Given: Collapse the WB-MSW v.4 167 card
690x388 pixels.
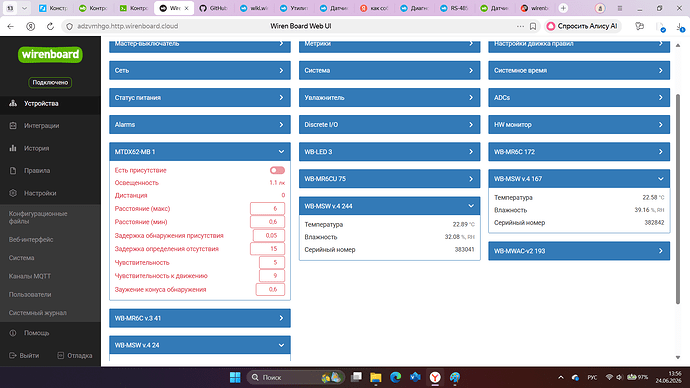Looking at the screenshot, I should click(579, 179).
